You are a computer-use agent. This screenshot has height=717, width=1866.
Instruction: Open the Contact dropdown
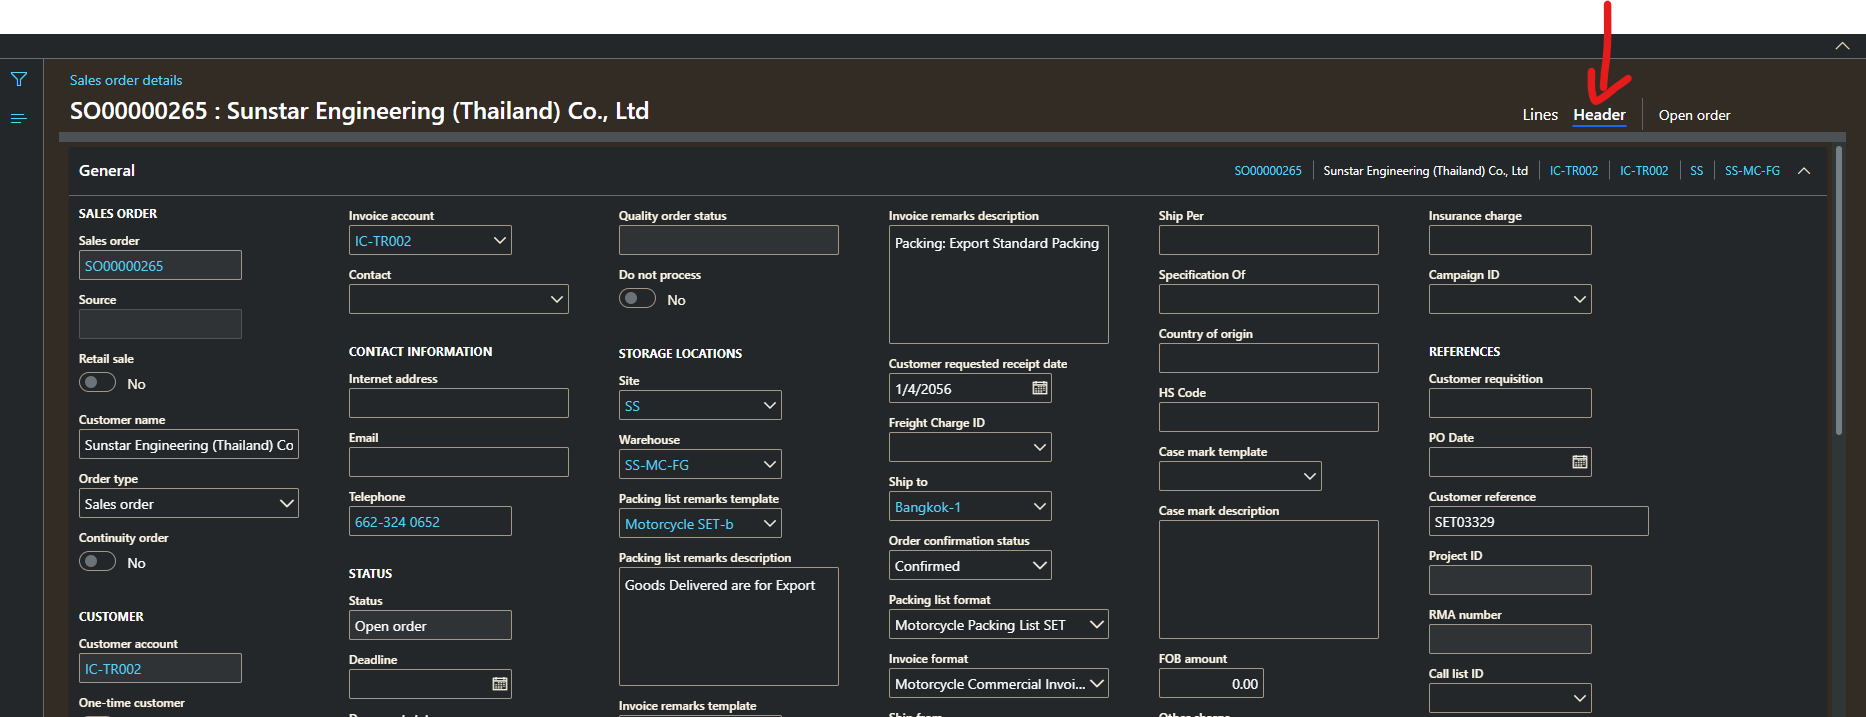pos(557,299)
